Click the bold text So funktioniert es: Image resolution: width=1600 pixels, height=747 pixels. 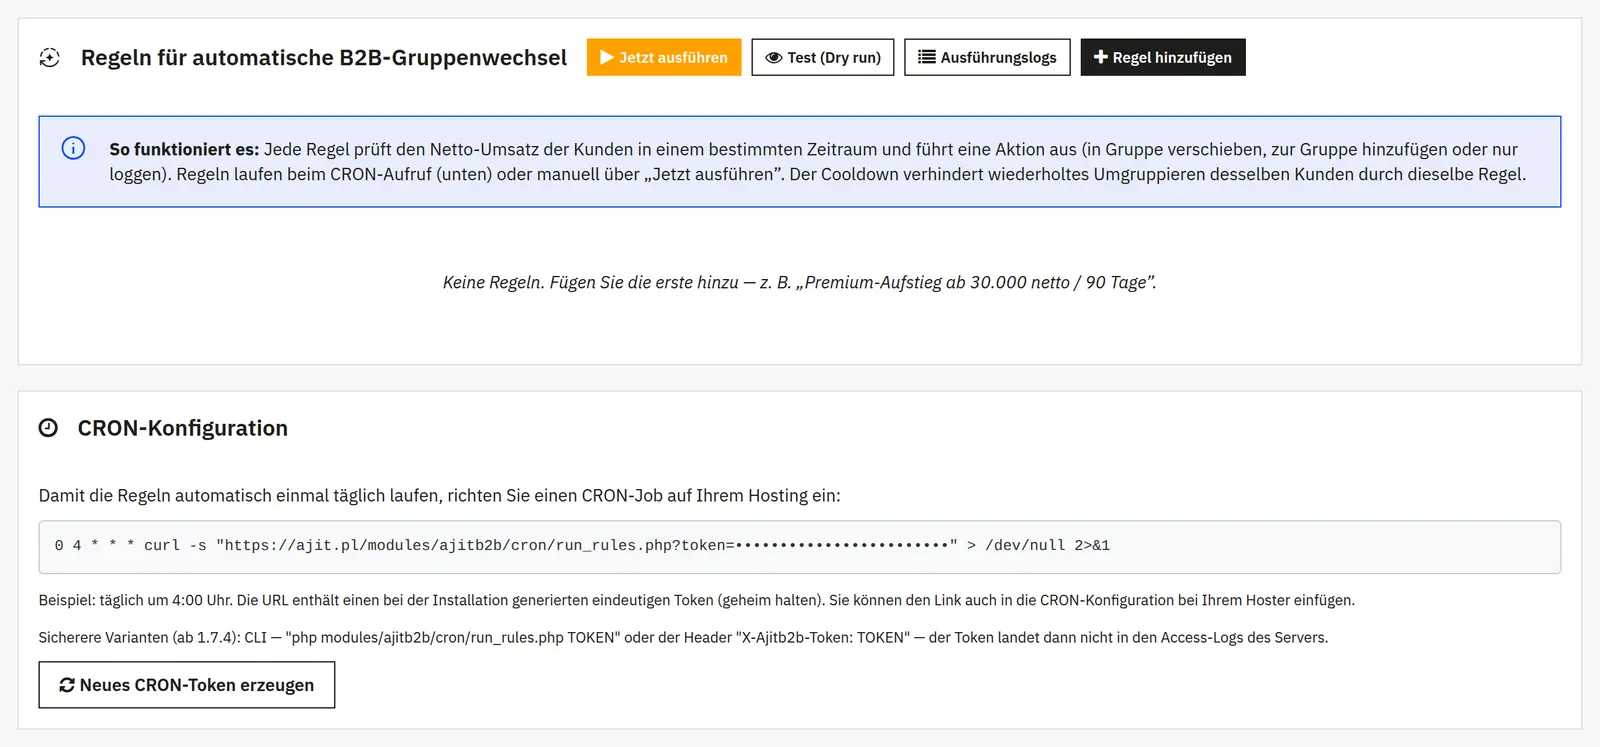click(x=184, y=149)
